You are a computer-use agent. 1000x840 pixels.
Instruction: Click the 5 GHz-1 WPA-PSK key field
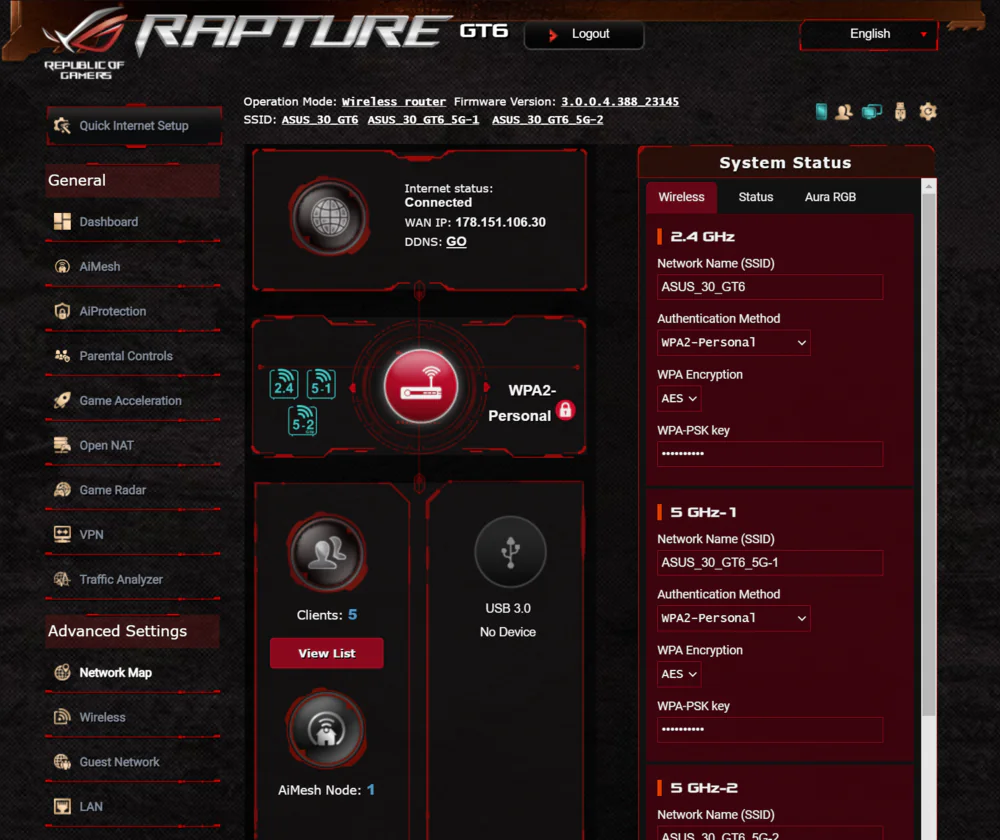[x=770, y=730]
